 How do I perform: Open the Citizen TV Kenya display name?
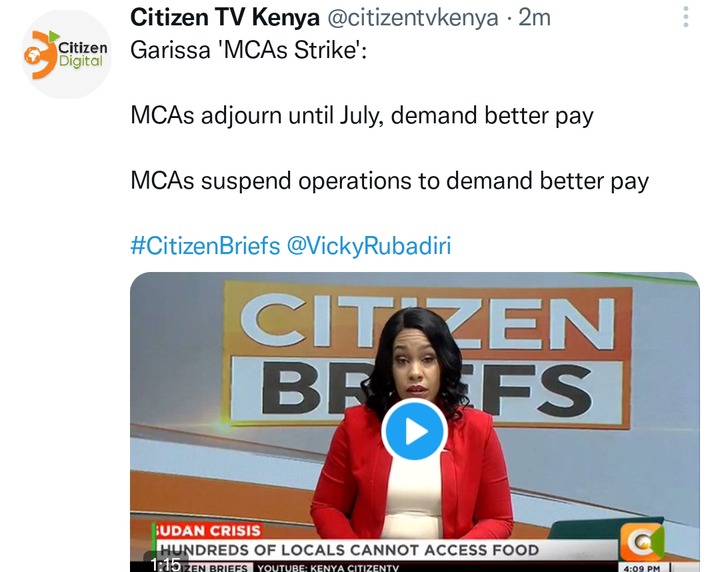[x=225, y=18]
